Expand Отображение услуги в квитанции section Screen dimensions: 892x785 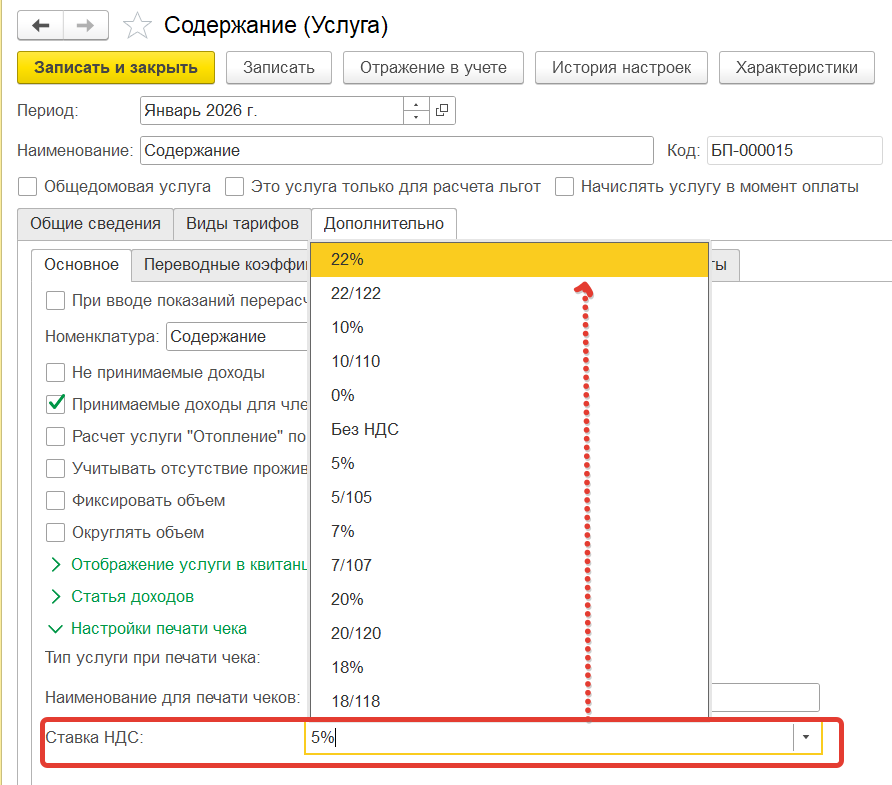(186, 564)
